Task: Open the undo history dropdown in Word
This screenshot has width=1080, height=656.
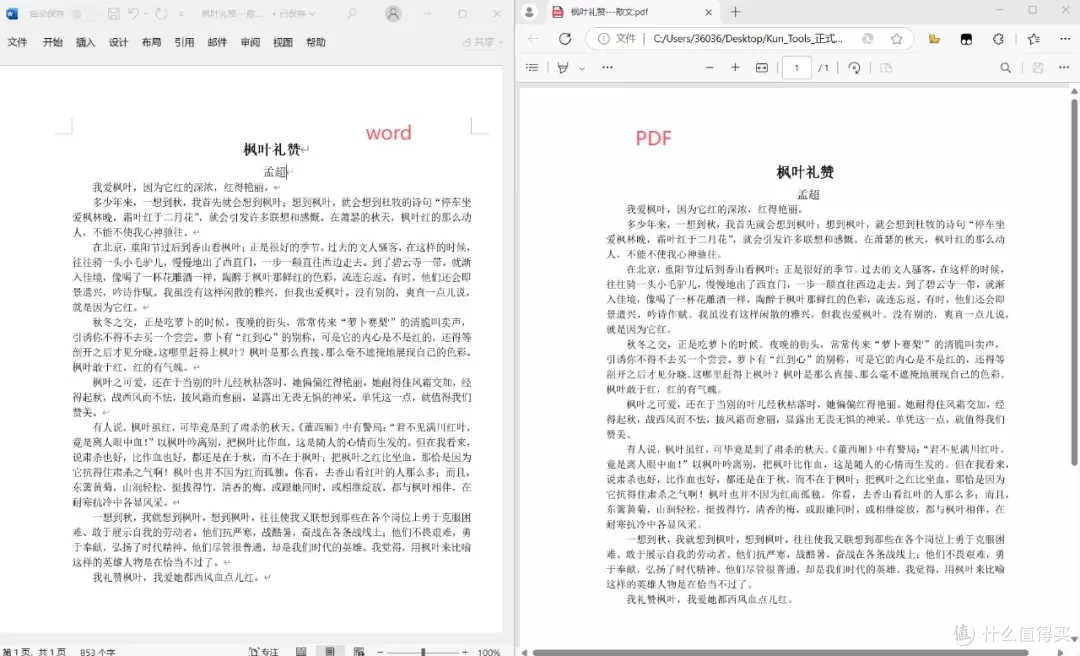Action: pyautogui.click(x=145, y=14)
